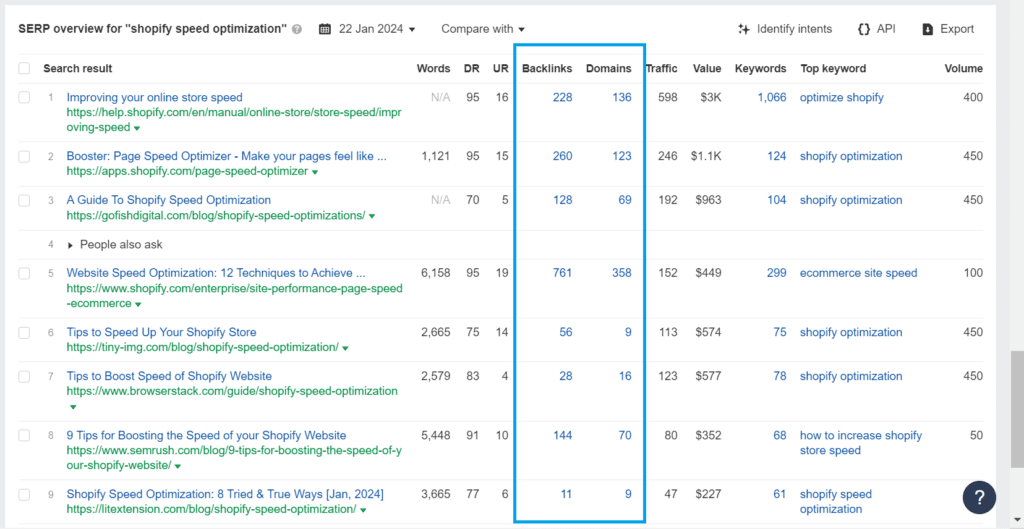Open the URL dropdown arrow for help.shopify.com result
Screen dimensions: 1024x529
pyautogui.click(x=136, y=129)
